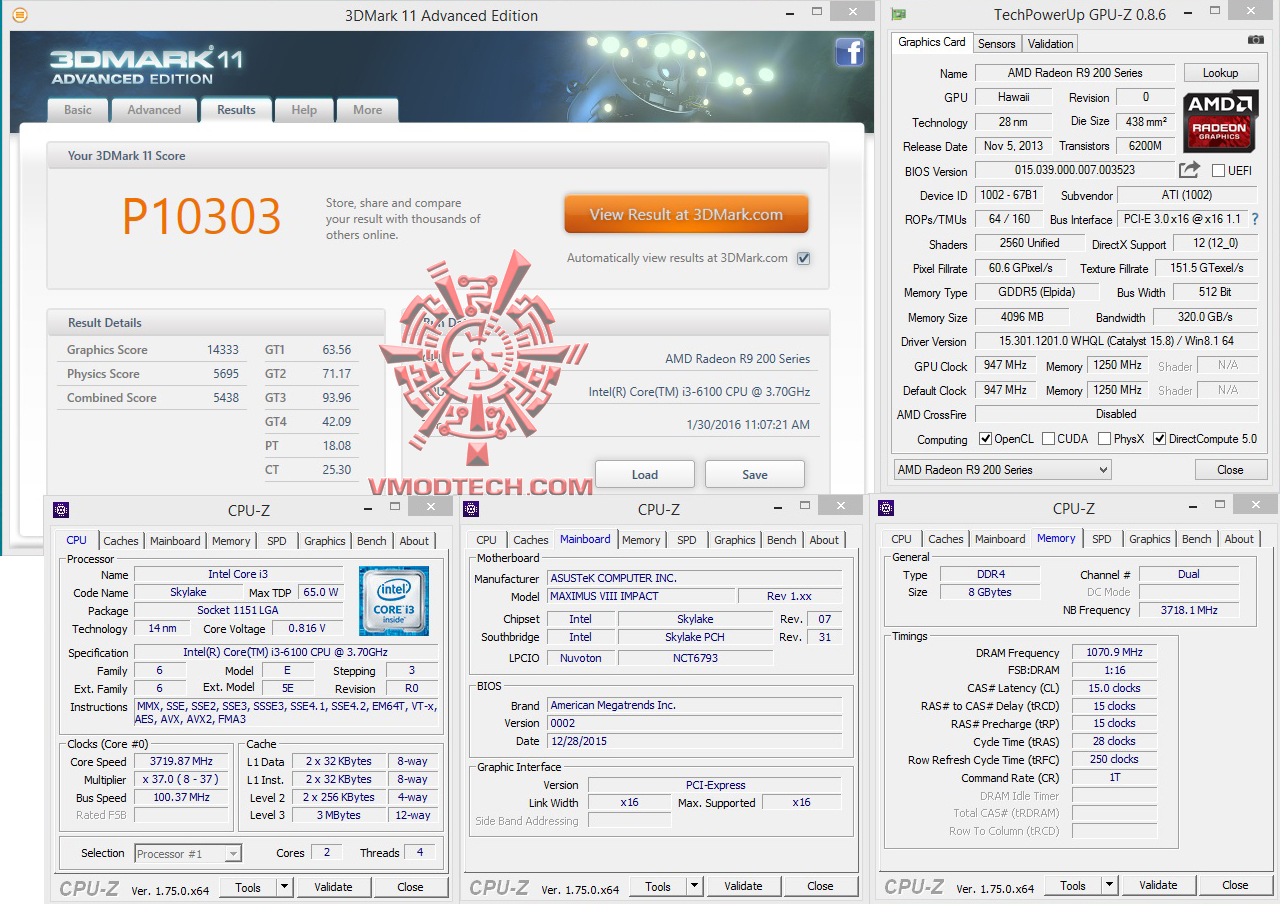Image resolution: width=1280 pixels, height=904 pixels.
Task: Click the Physics Score value 5695
Action: [226, 374]
